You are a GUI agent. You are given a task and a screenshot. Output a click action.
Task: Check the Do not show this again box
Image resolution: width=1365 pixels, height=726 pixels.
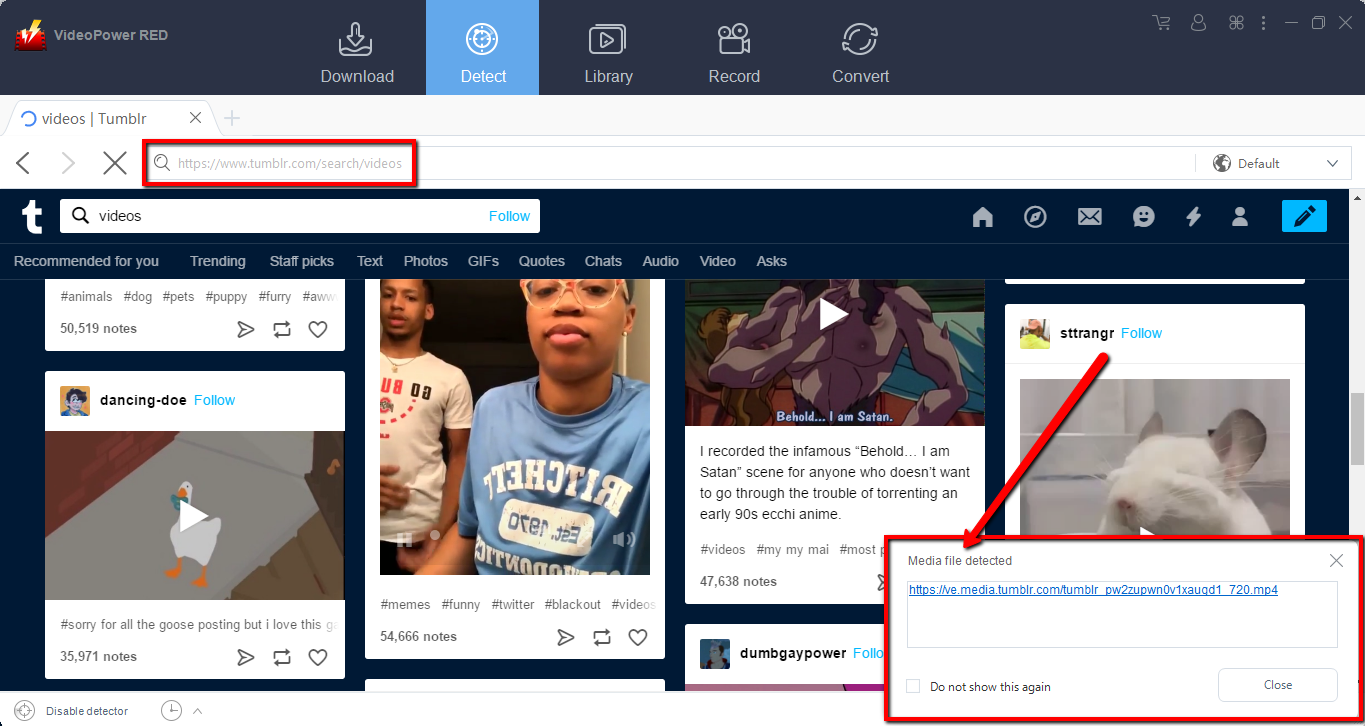tap(911, 687)
